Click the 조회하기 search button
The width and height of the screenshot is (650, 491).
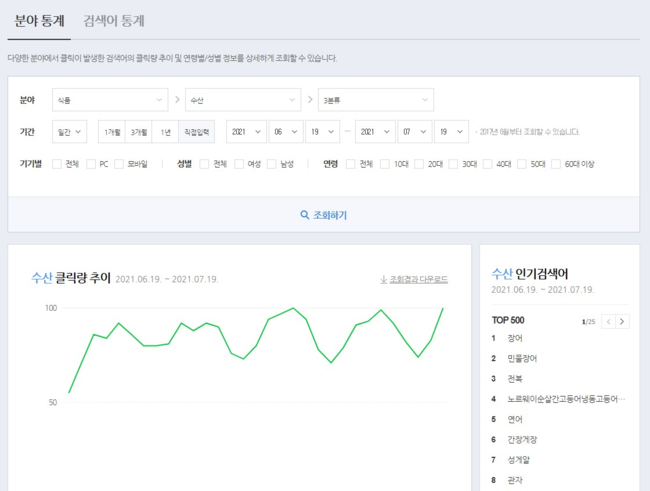click(x=323, y=215)
